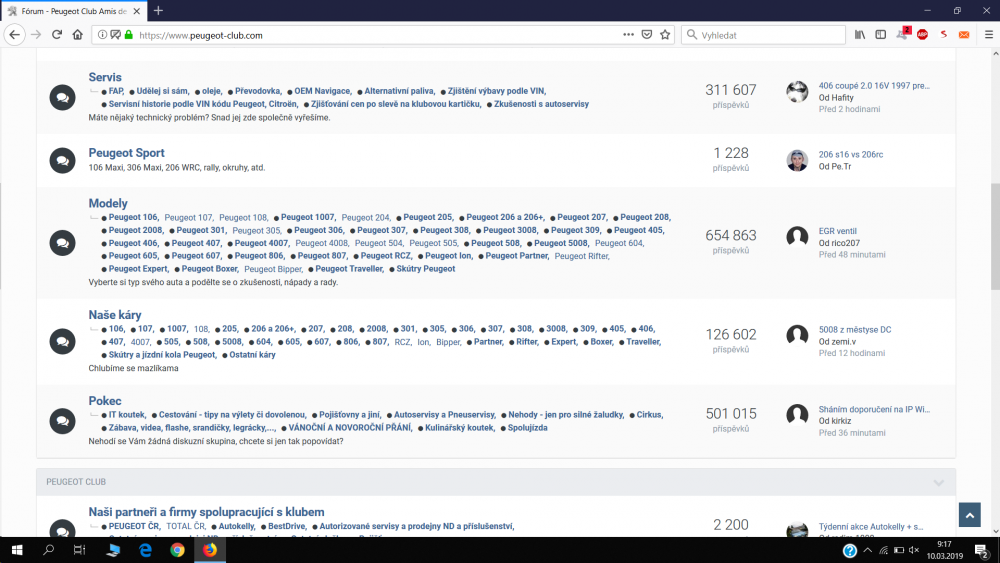
Task: Open Autokelly partner subforum
Action: click(x=237, y=527)
